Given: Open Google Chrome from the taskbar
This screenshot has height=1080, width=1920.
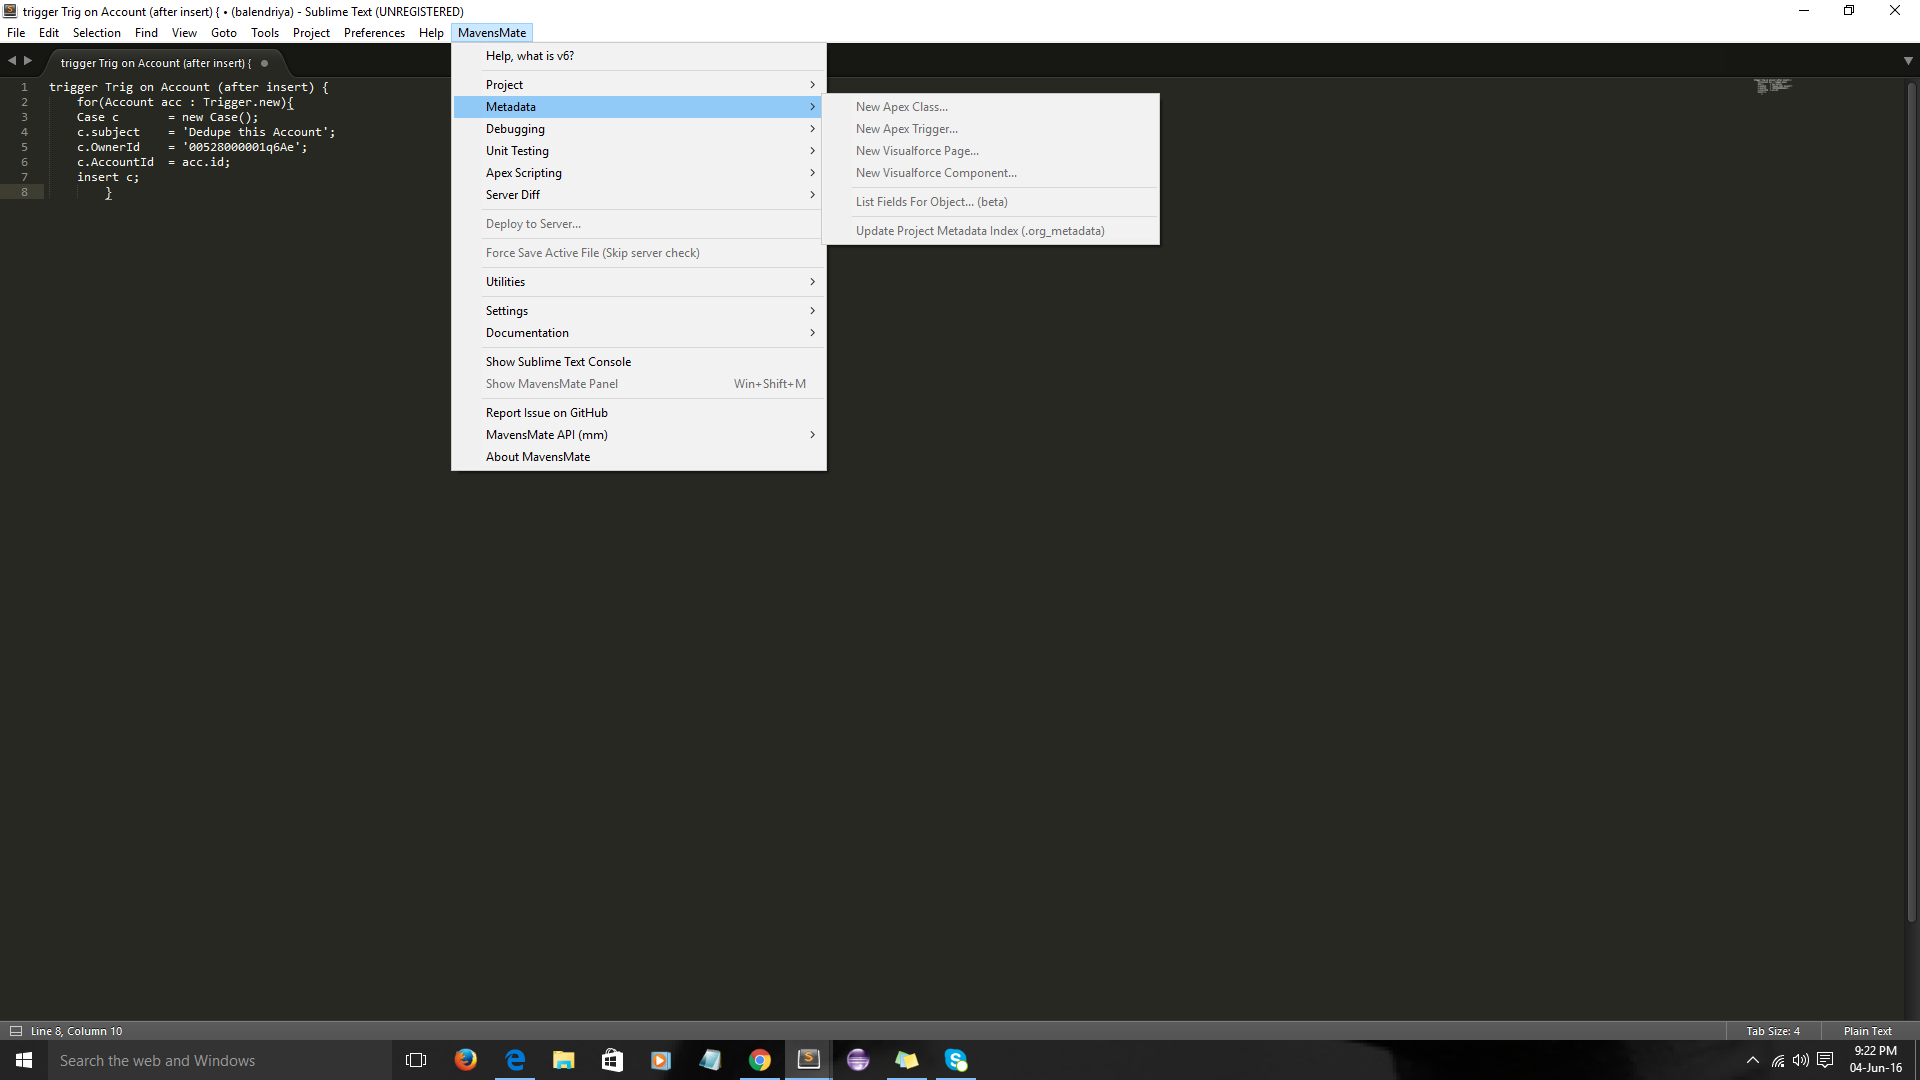Looking at the screenshot, I should [760, 1060].
